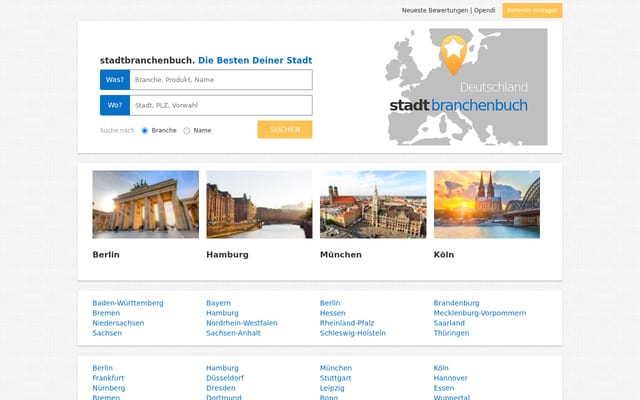The width and height of the screenshot is (640, 400).
Task: Click the orange star location pin on the map
Action: click(453, 55)
